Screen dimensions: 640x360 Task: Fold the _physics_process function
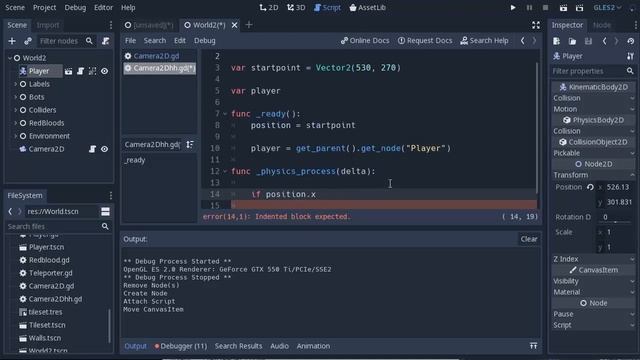click(225, 171)
